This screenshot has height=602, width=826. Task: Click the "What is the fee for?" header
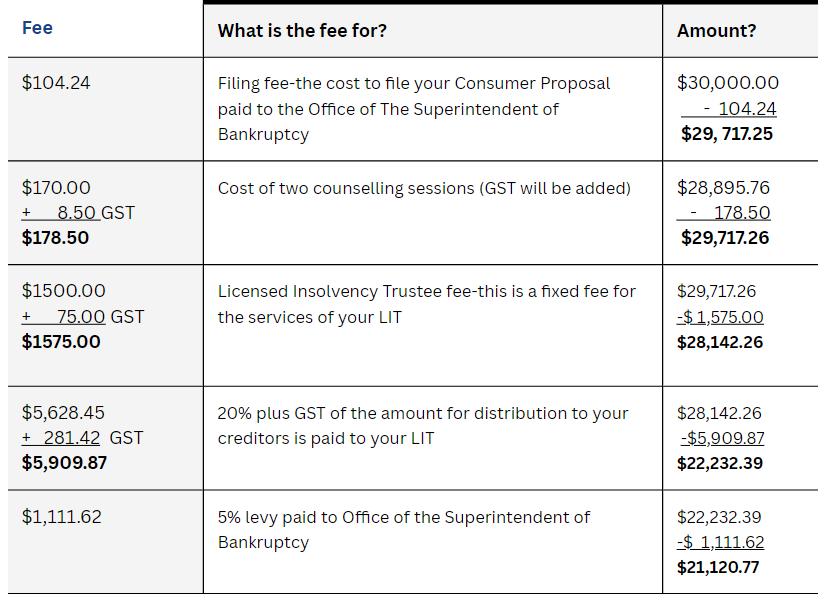[302, 30]
